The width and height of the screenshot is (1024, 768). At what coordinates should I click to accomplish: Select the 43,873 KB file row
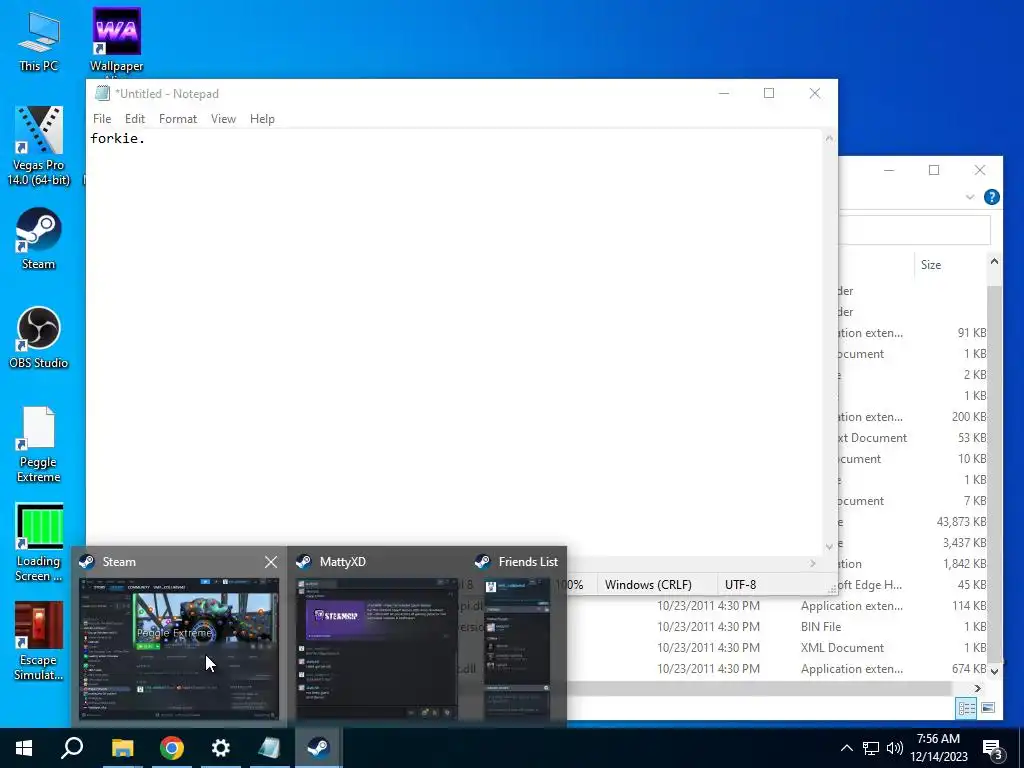pos(913,522)
